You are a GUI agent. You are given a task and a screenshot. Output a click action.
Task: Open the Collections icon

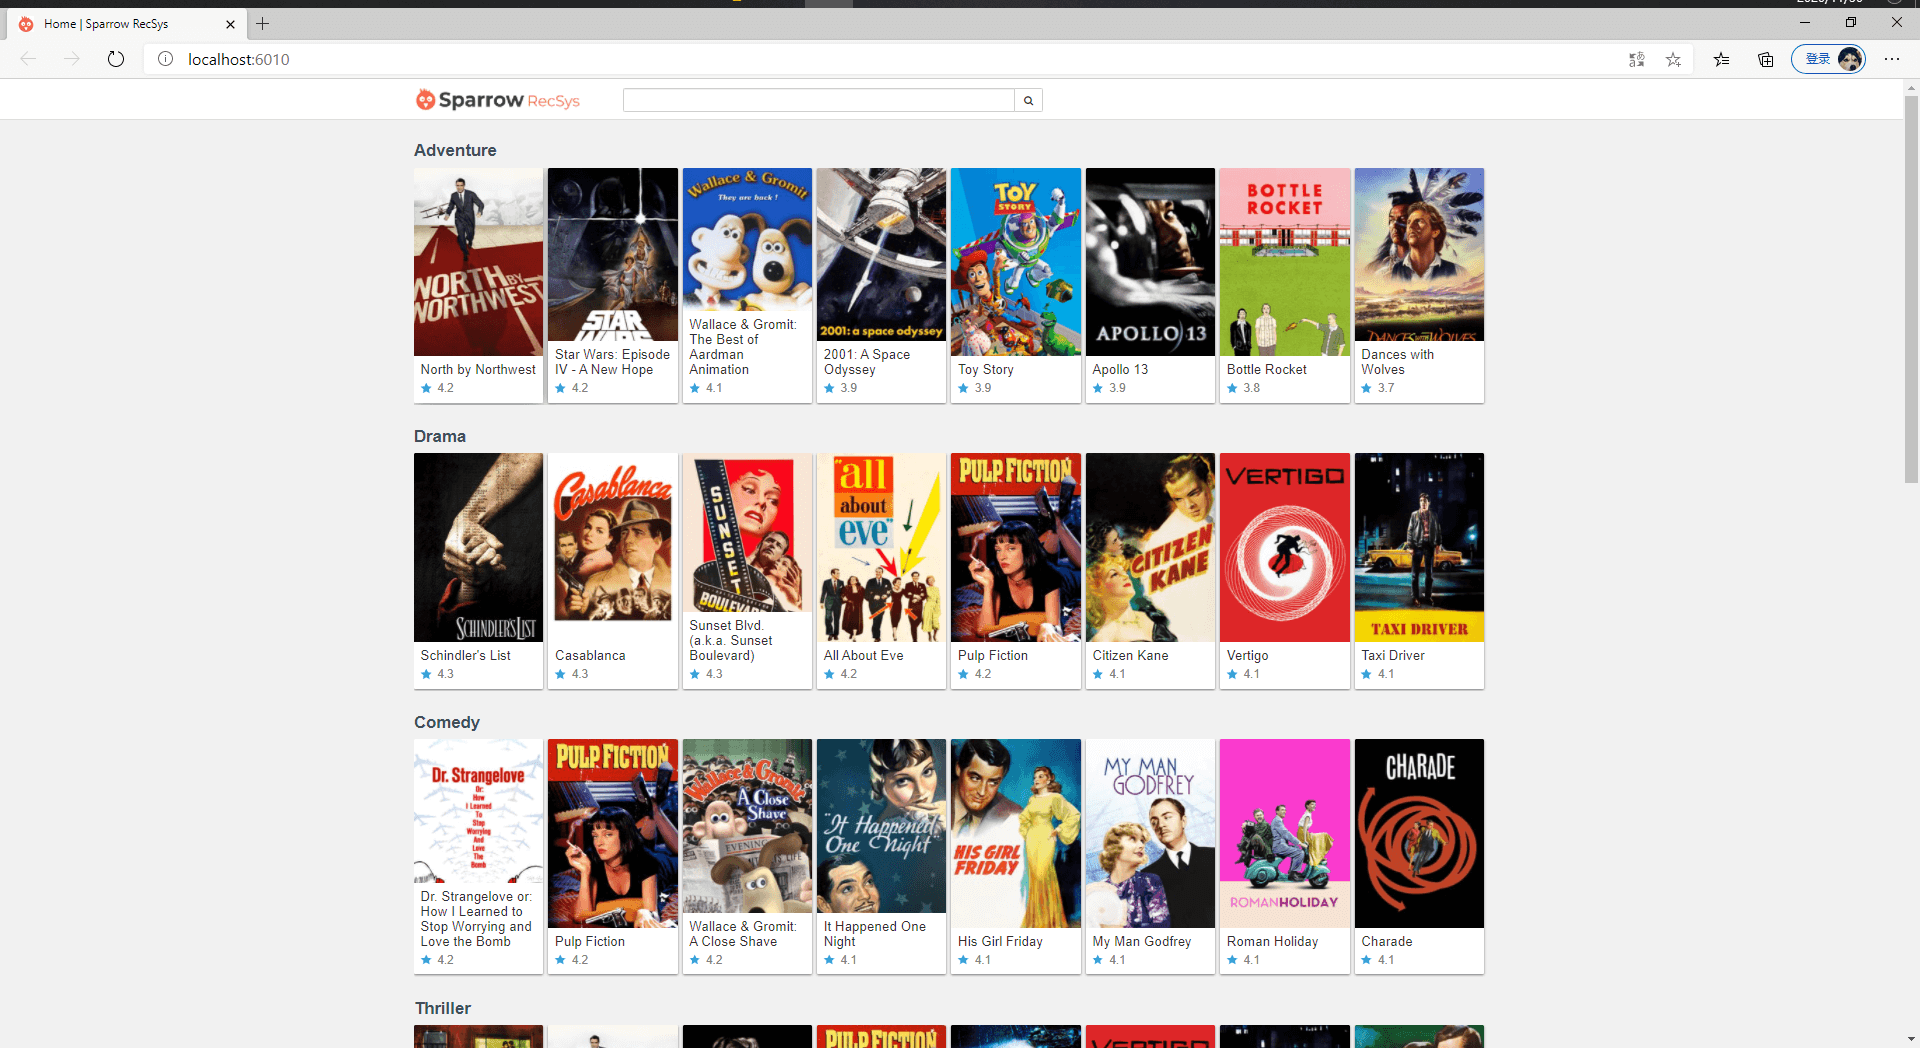point(1766,59)
